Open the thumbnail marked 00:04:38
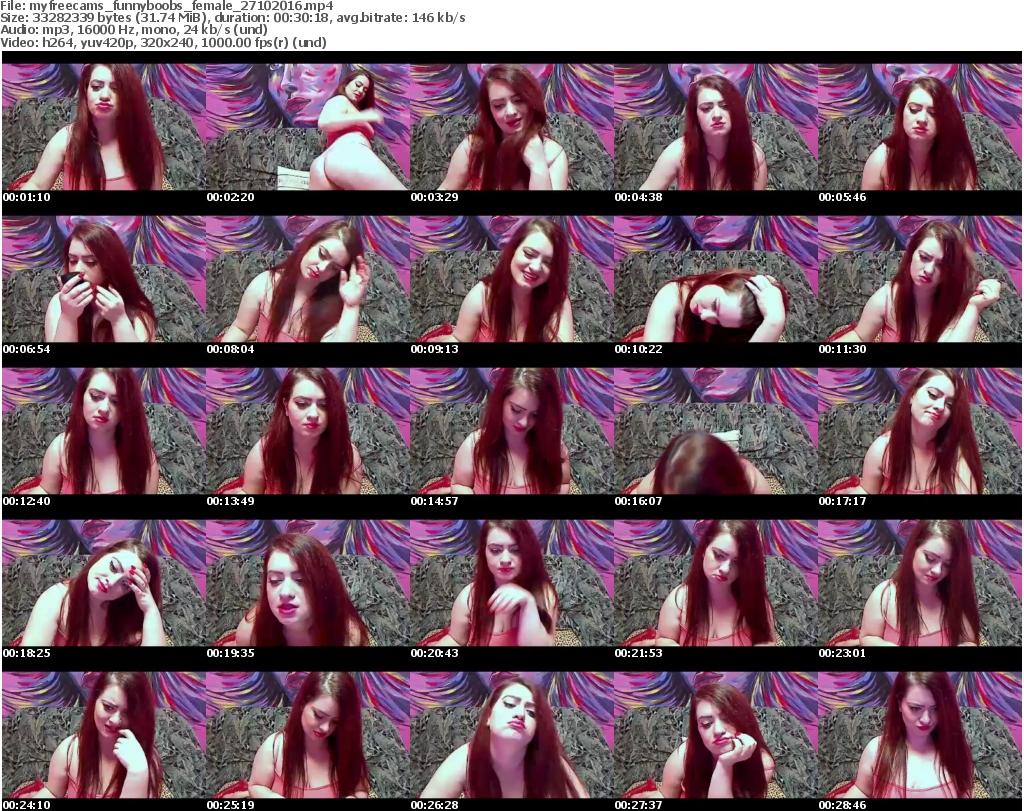This screenshot has height=811, width=1024. (x=715, y=127)
